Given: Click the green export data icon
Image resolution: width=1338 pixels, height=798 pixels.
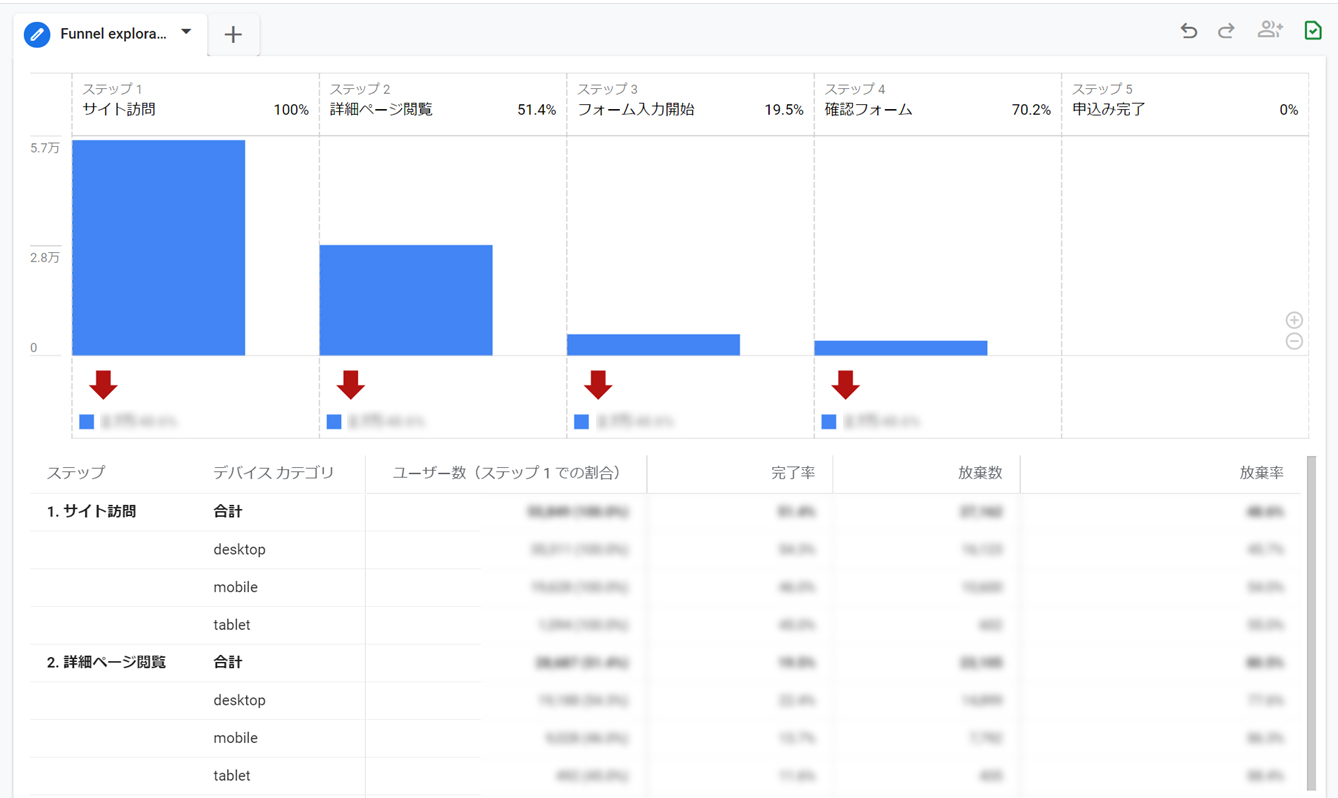Looking at the screenshot, I should coord(1313,30).
